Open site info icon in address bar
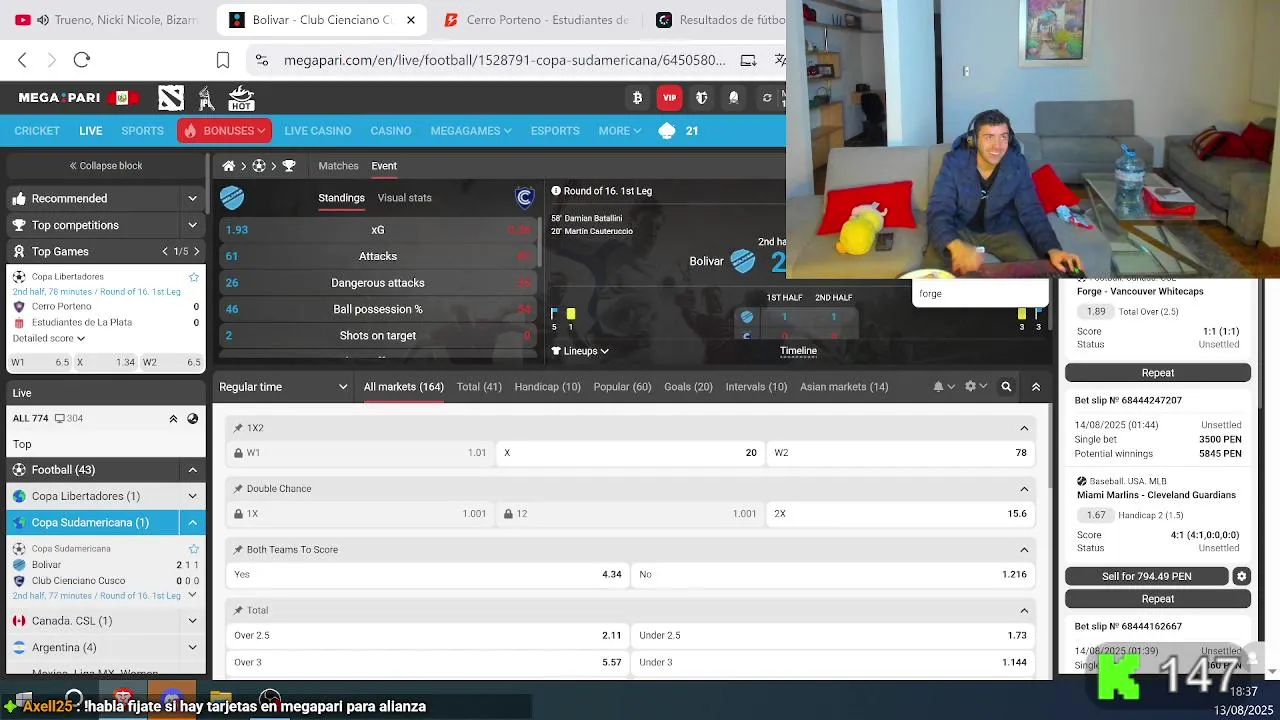The width and height of the screenshot is (1280, 720). [x=262, y=60]
